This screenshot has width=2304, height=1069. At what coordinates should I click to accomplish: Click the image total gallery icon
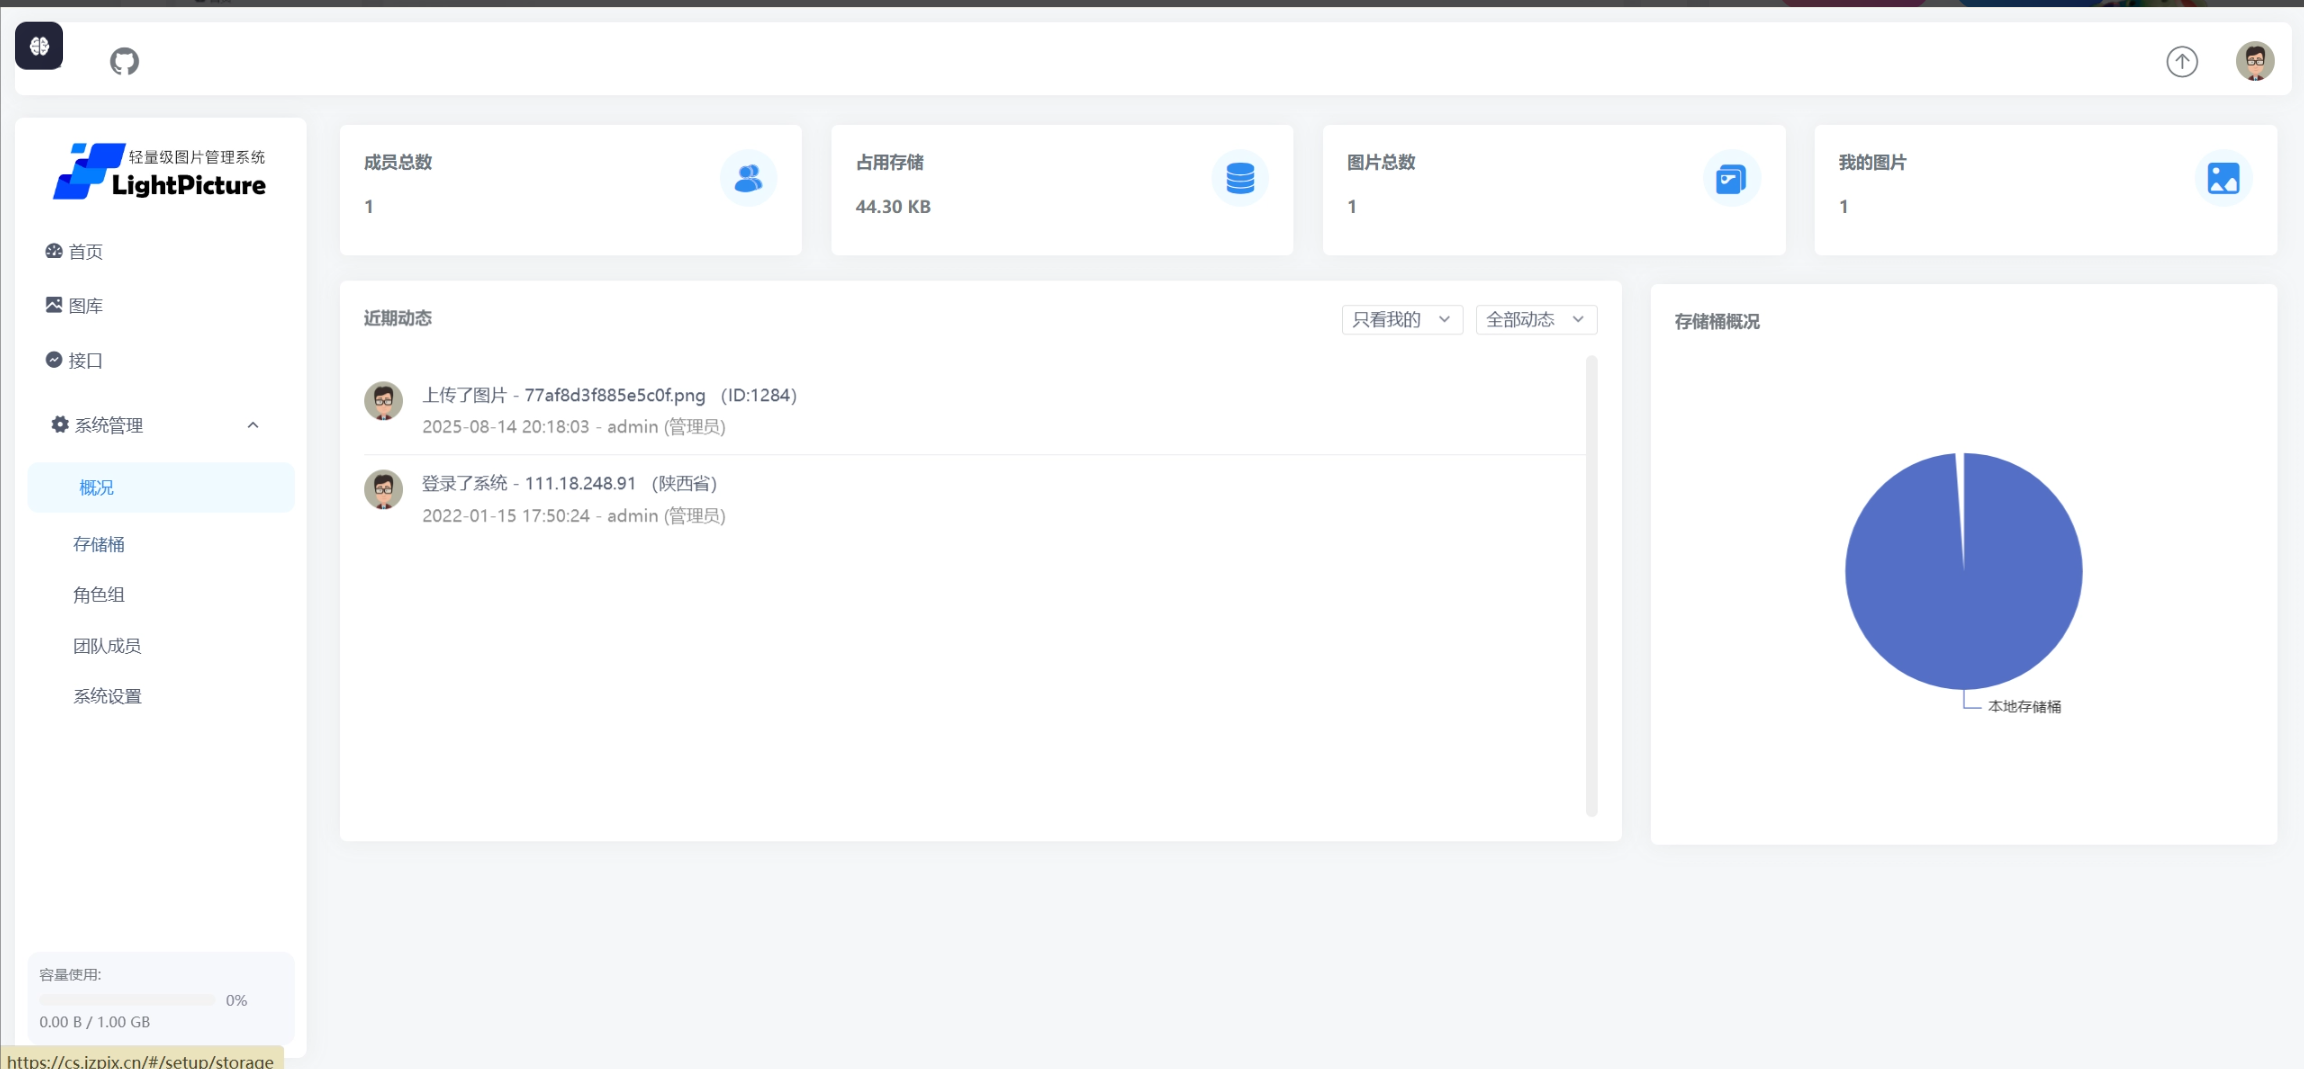[1731, 179]
